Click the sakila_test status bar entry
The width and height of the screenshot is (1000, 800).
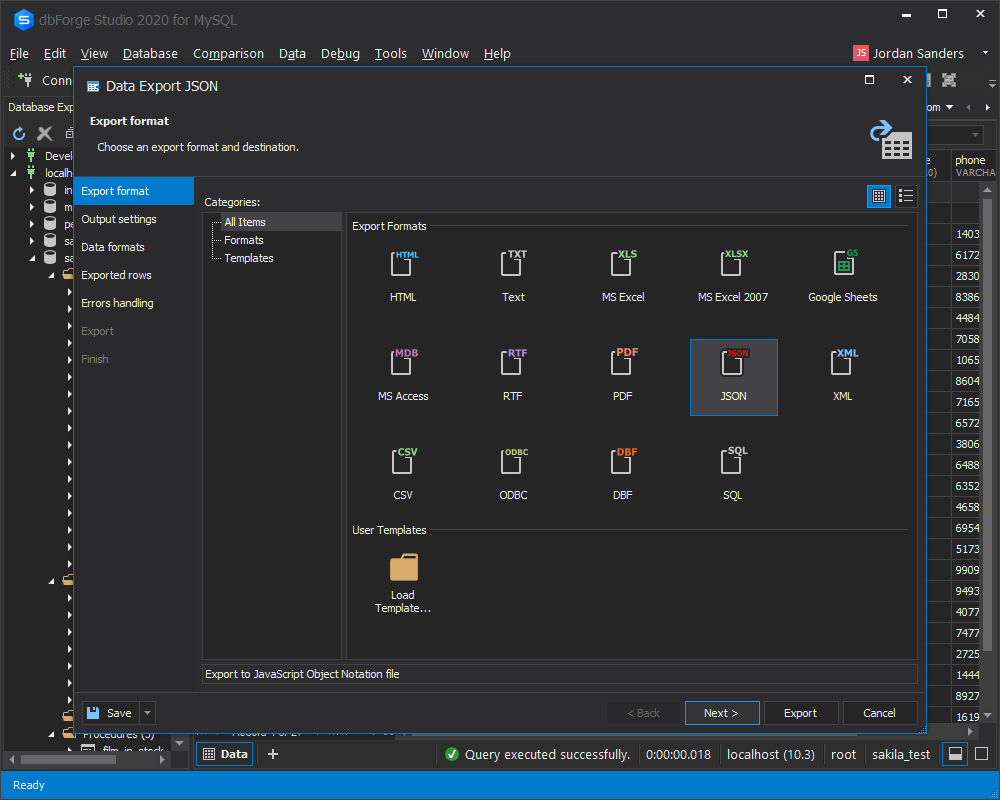pyautogui.click(x=901, y=754)
